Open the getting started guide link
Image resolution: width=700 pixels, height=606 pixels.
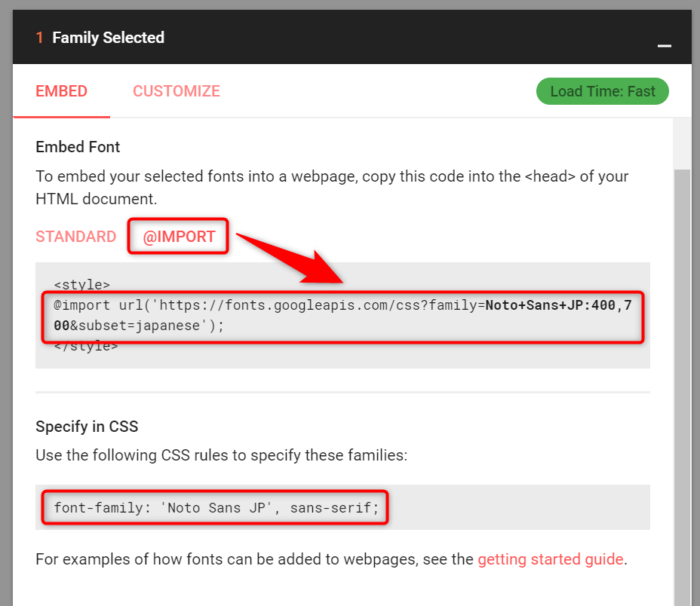[551, 559]
